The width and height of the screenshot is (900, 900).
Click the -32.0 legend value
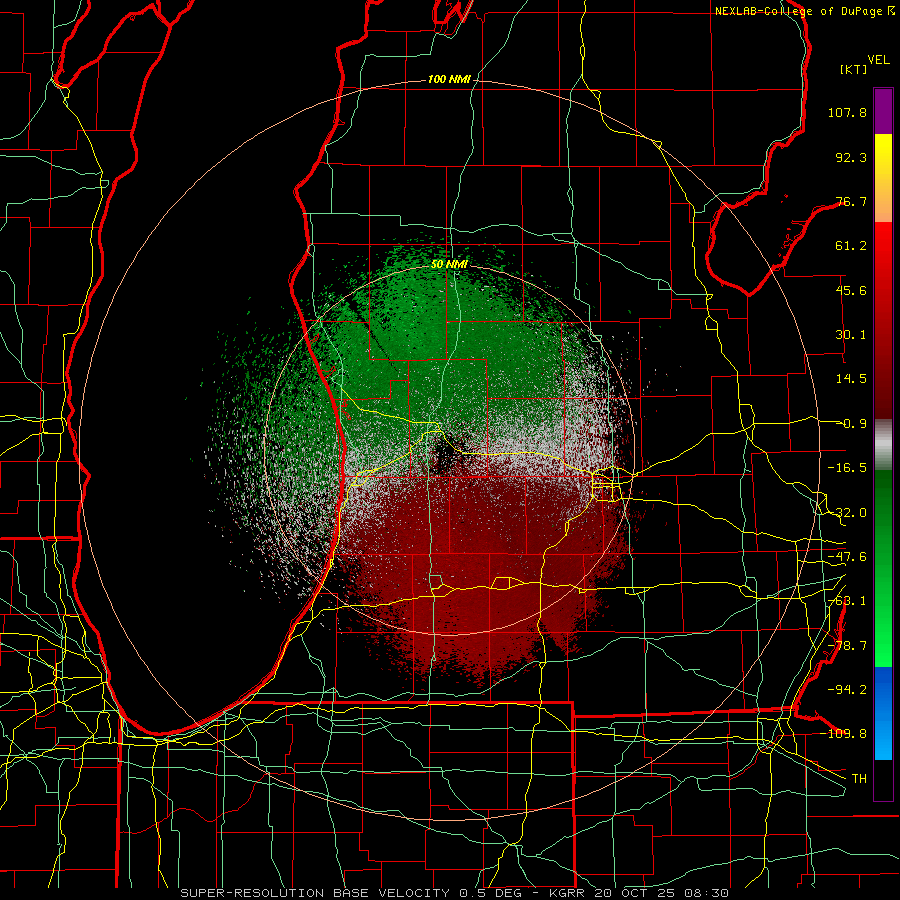pos(847,513)
